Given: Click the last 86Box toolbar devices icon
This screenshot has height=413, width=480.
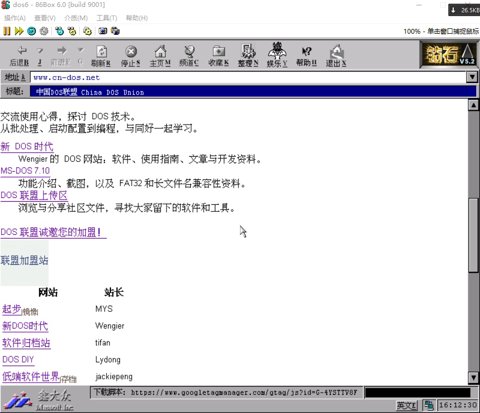Looking at the screenshot, I should tap(115, 31).
